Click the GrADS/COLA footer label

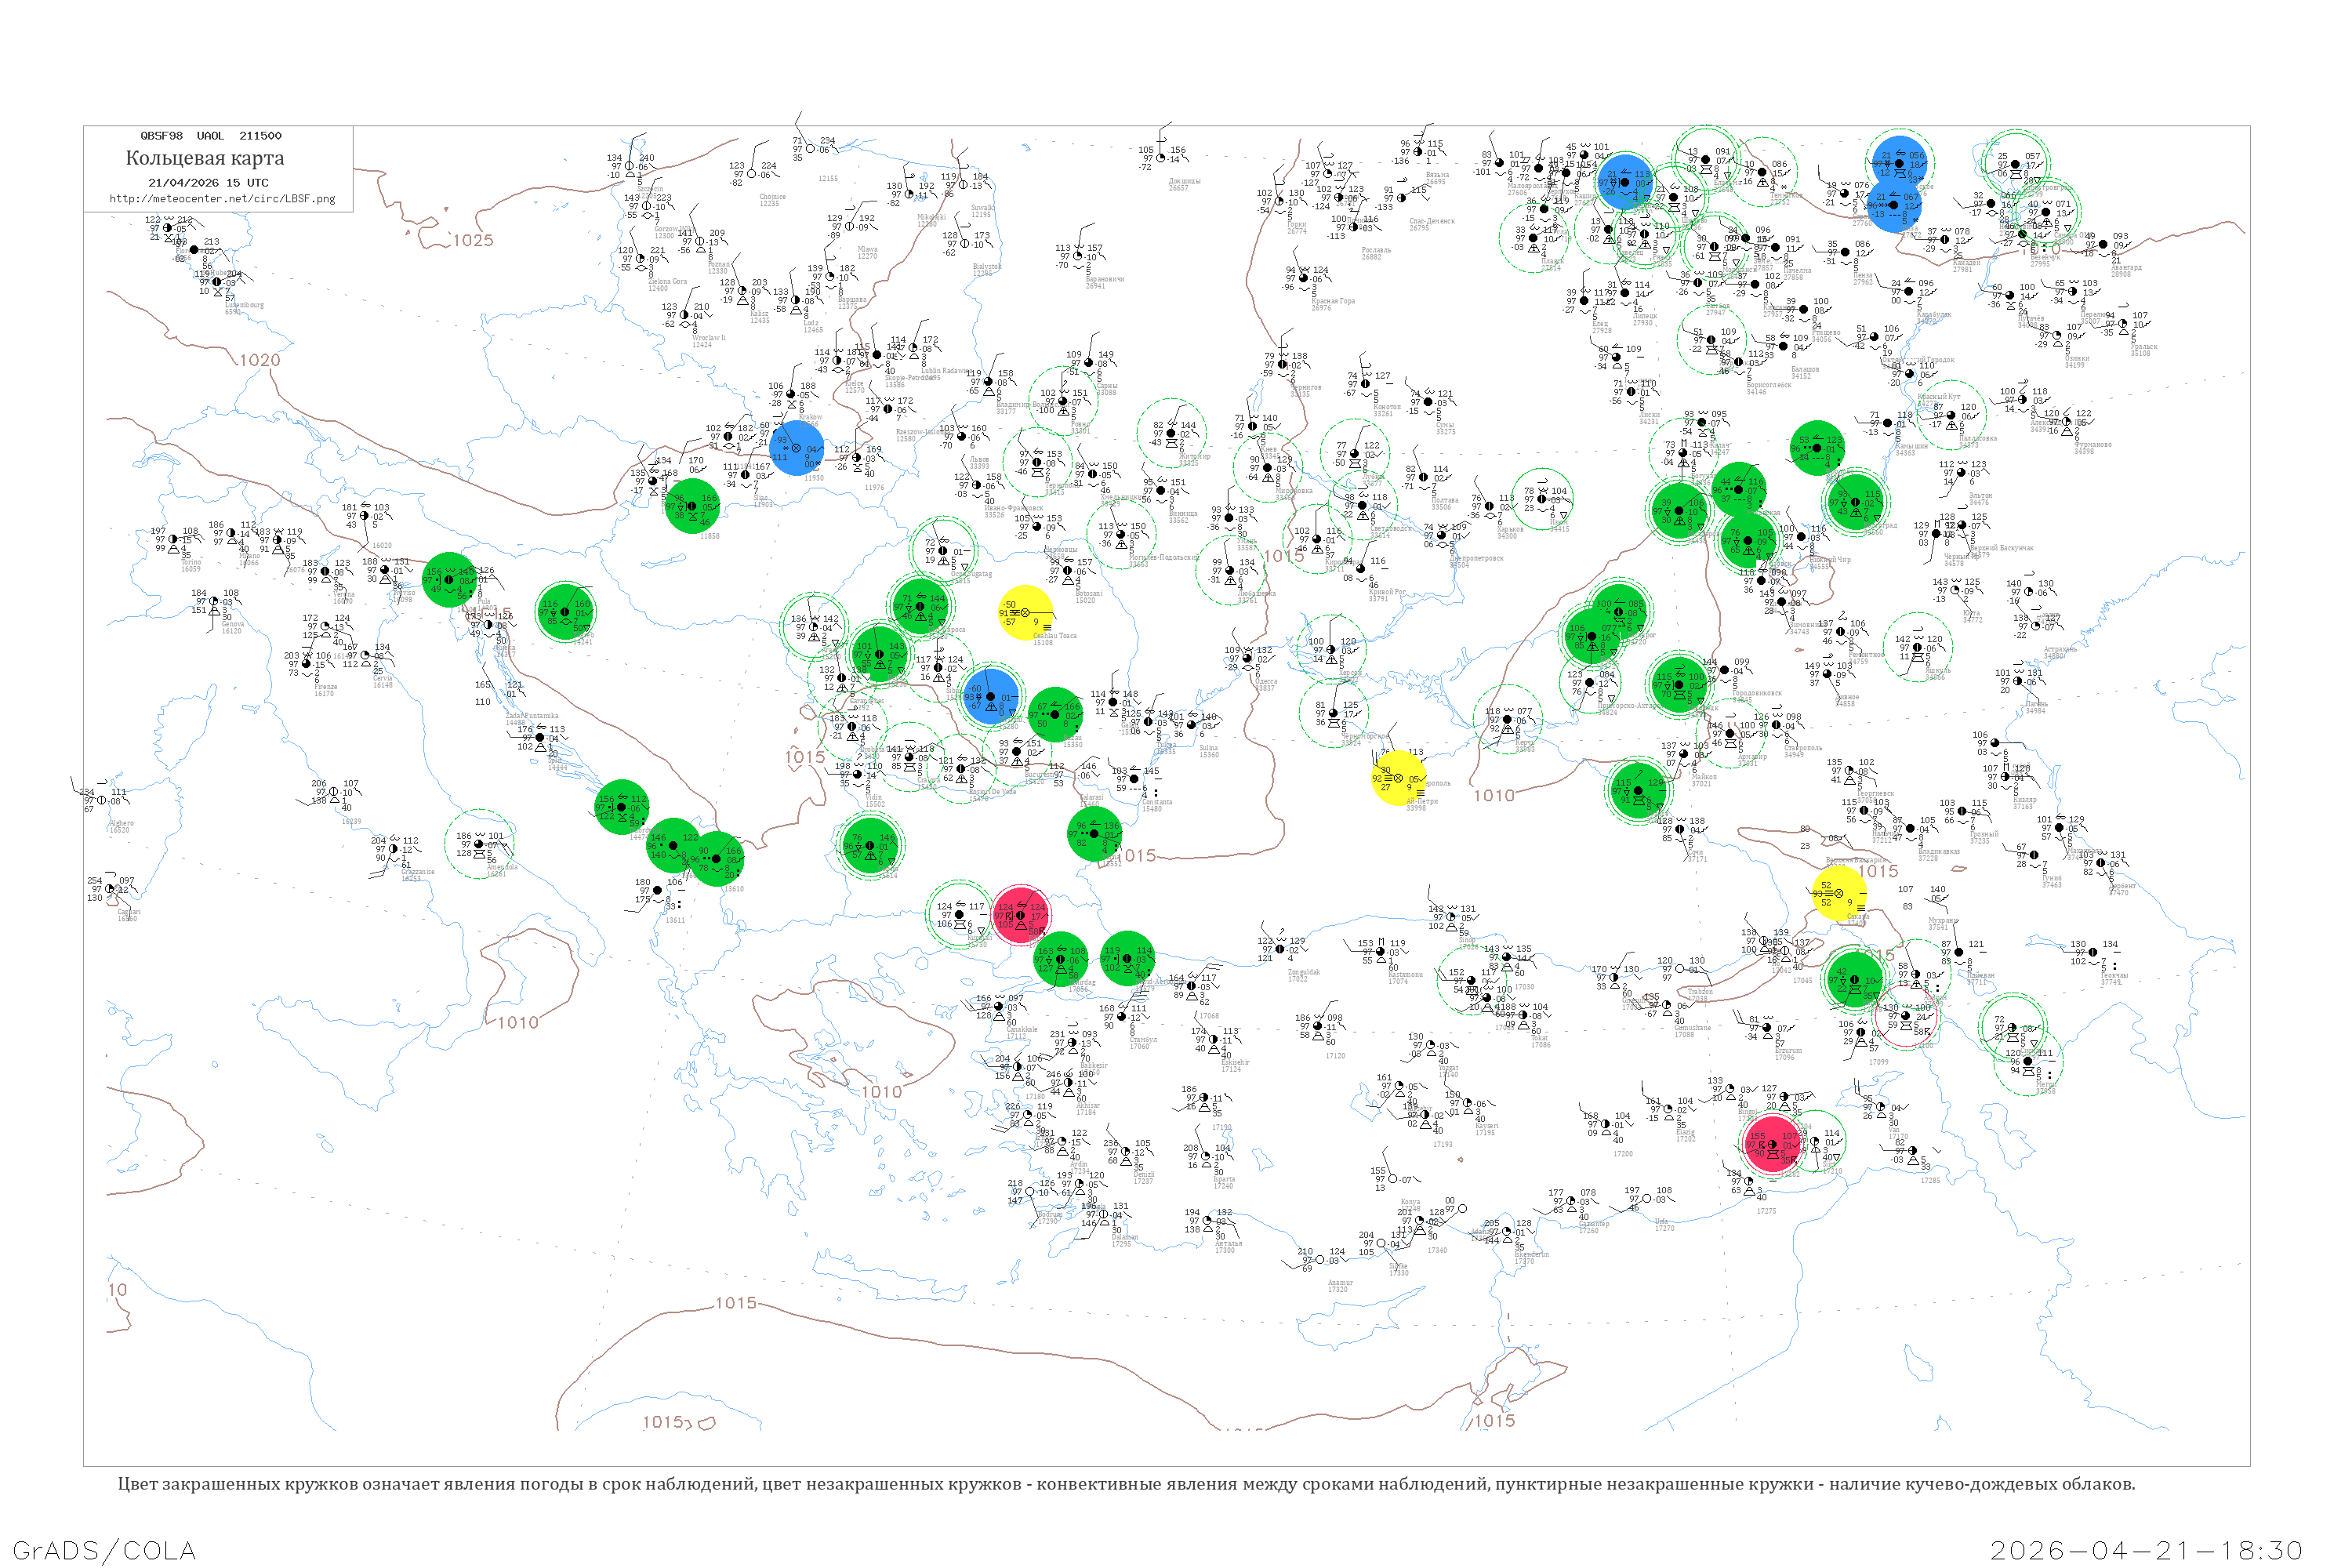(x=104, y=1549)
